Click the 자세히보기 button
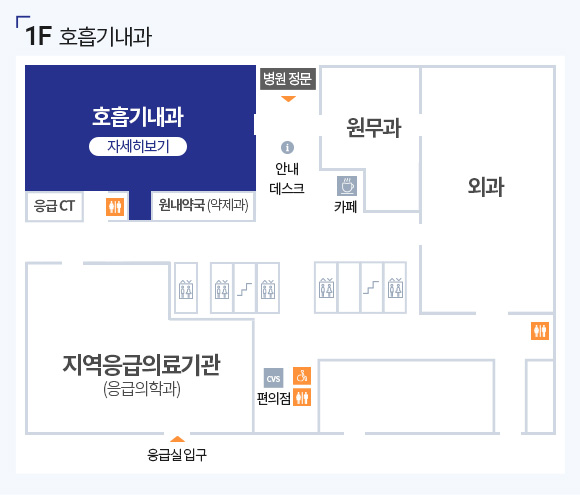This screenshot has width=580, height=495. tap(138, 147)
